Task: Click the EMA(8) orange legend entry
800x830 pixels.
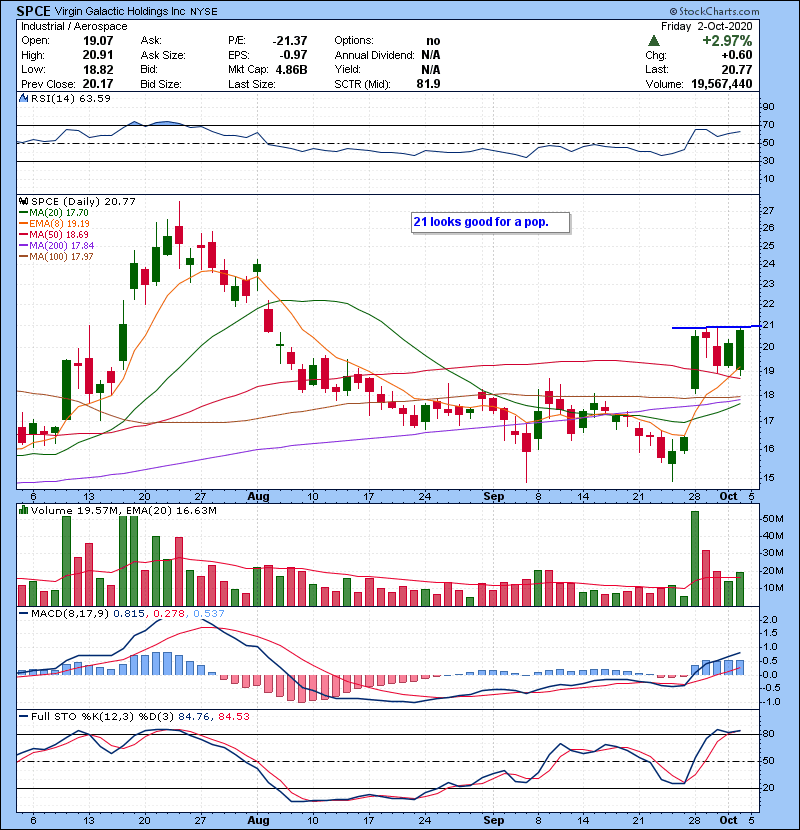Action: click(54, 223)
